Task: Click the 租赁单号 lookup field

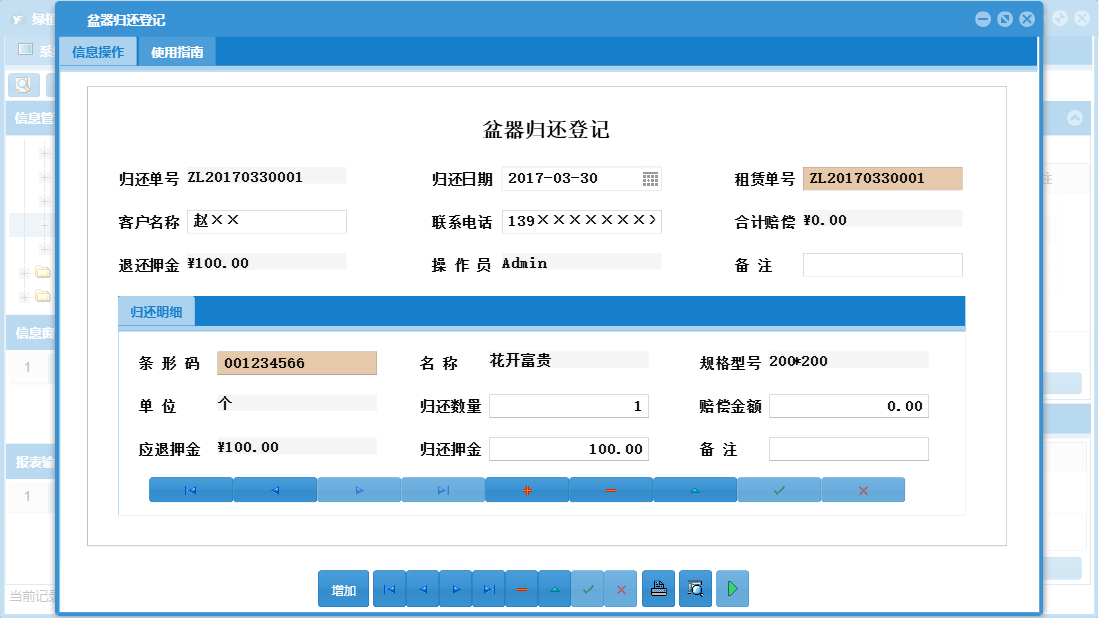Action: 881,178
